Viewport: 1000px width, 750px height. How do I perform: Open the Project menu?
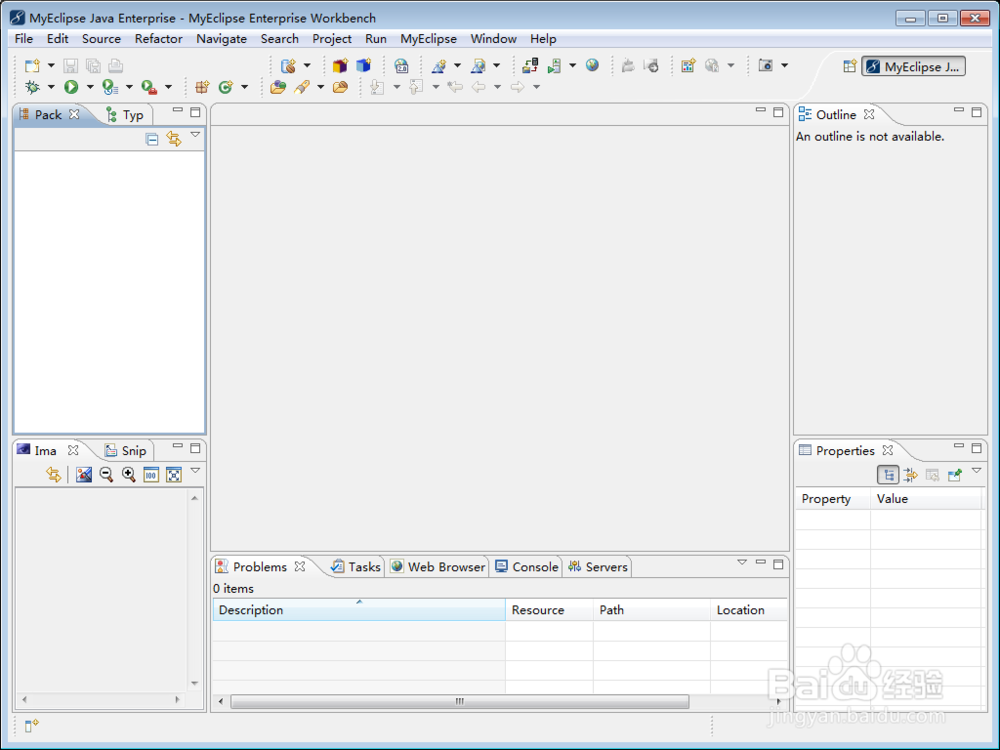pyautogui.click(x=332, y=39)
